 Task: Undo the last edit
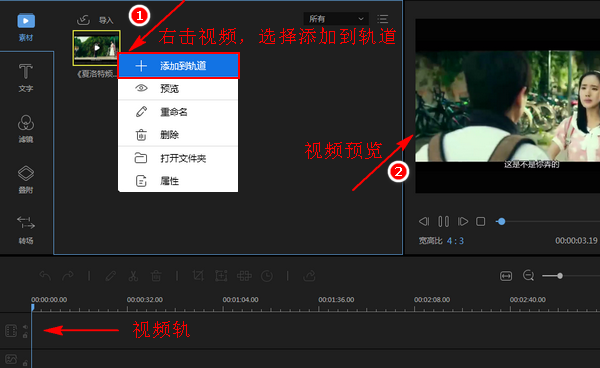45,276
